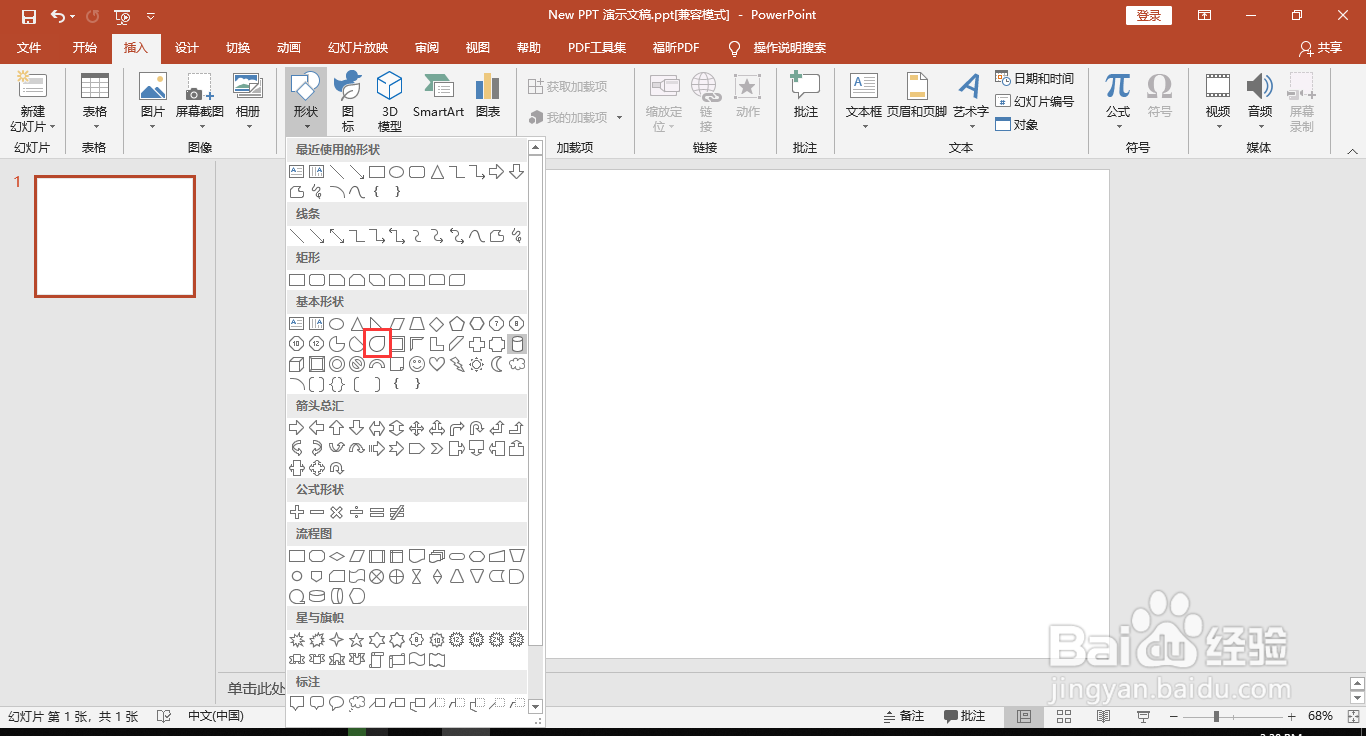1366x736 pixels.
Task: Toggle the Notes pane in the status bar
Action: [904, 716]
